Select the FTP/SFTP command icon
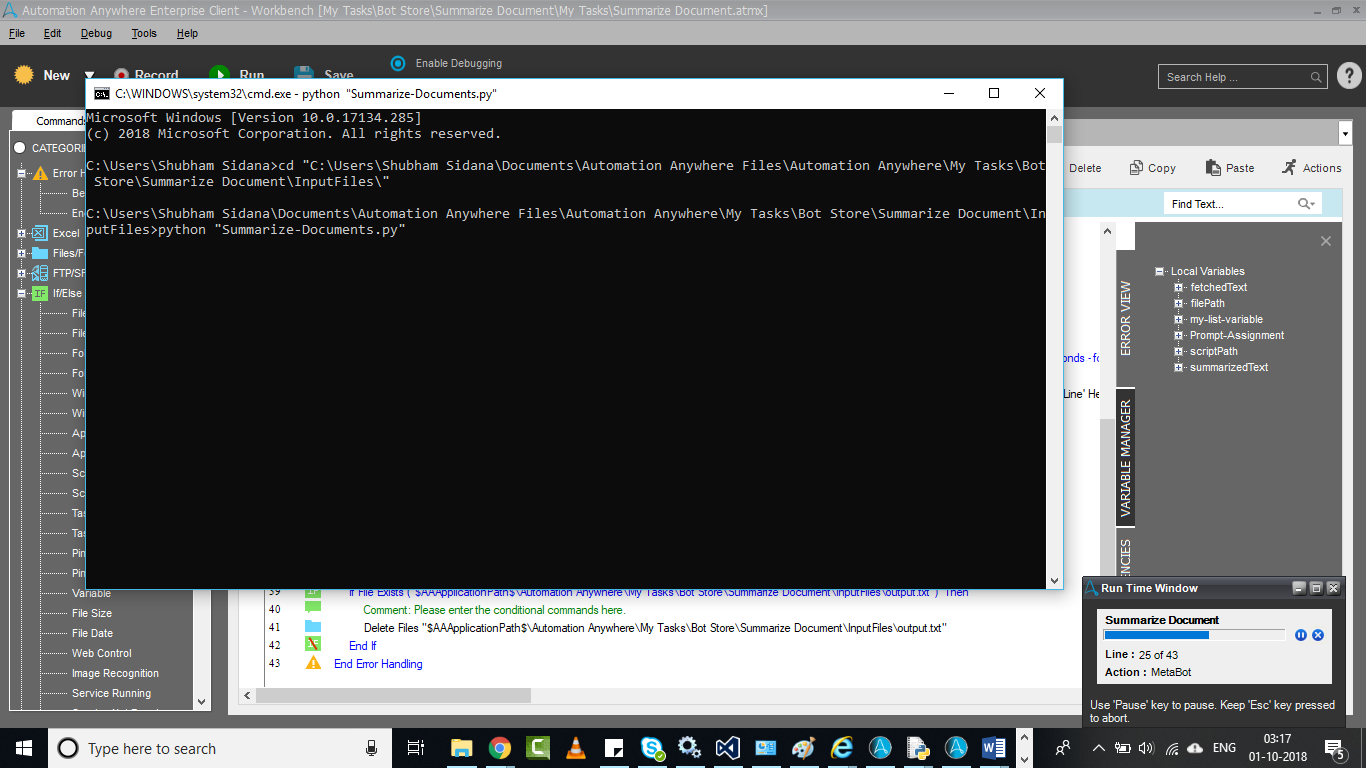The width and height of the screenshot is (1366, 768). click(40, 273)
